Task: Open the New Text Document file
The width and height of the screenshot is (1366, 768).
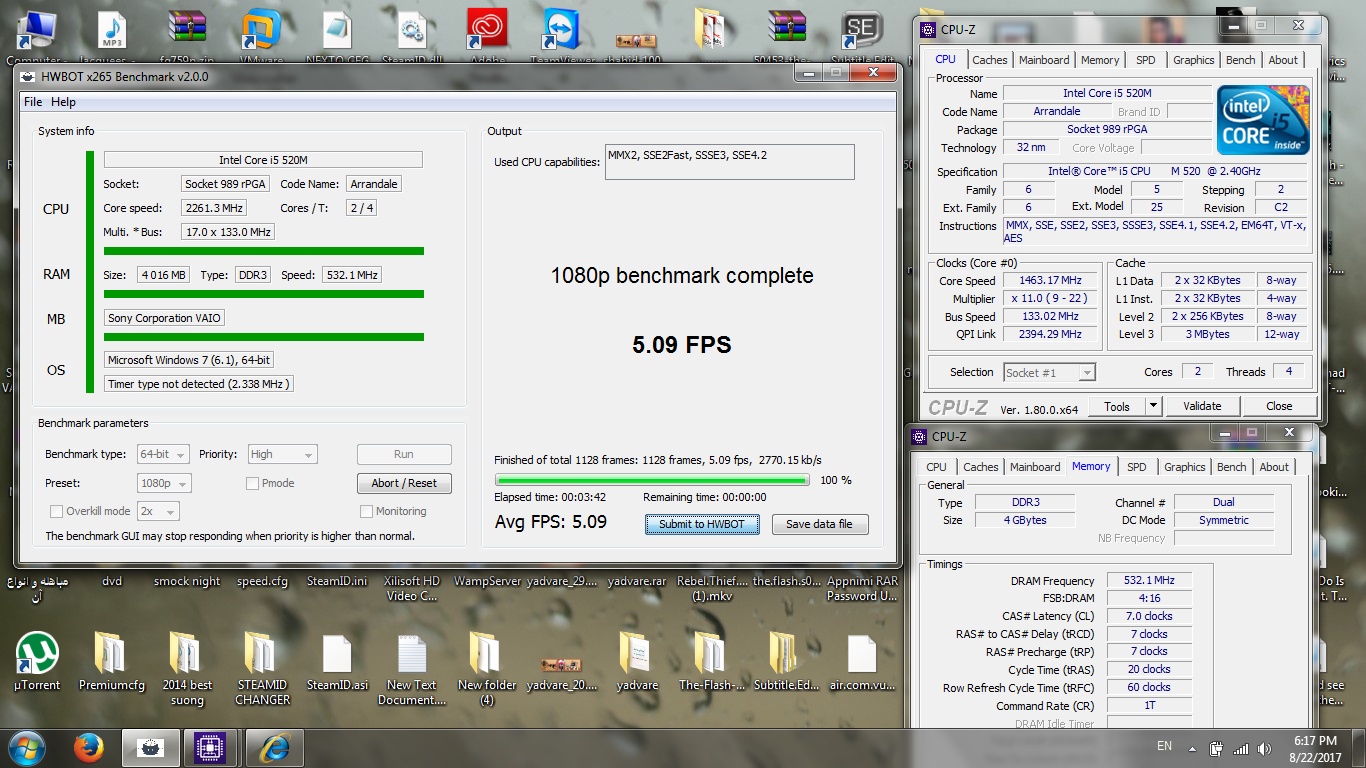Action: pos(412,668)
